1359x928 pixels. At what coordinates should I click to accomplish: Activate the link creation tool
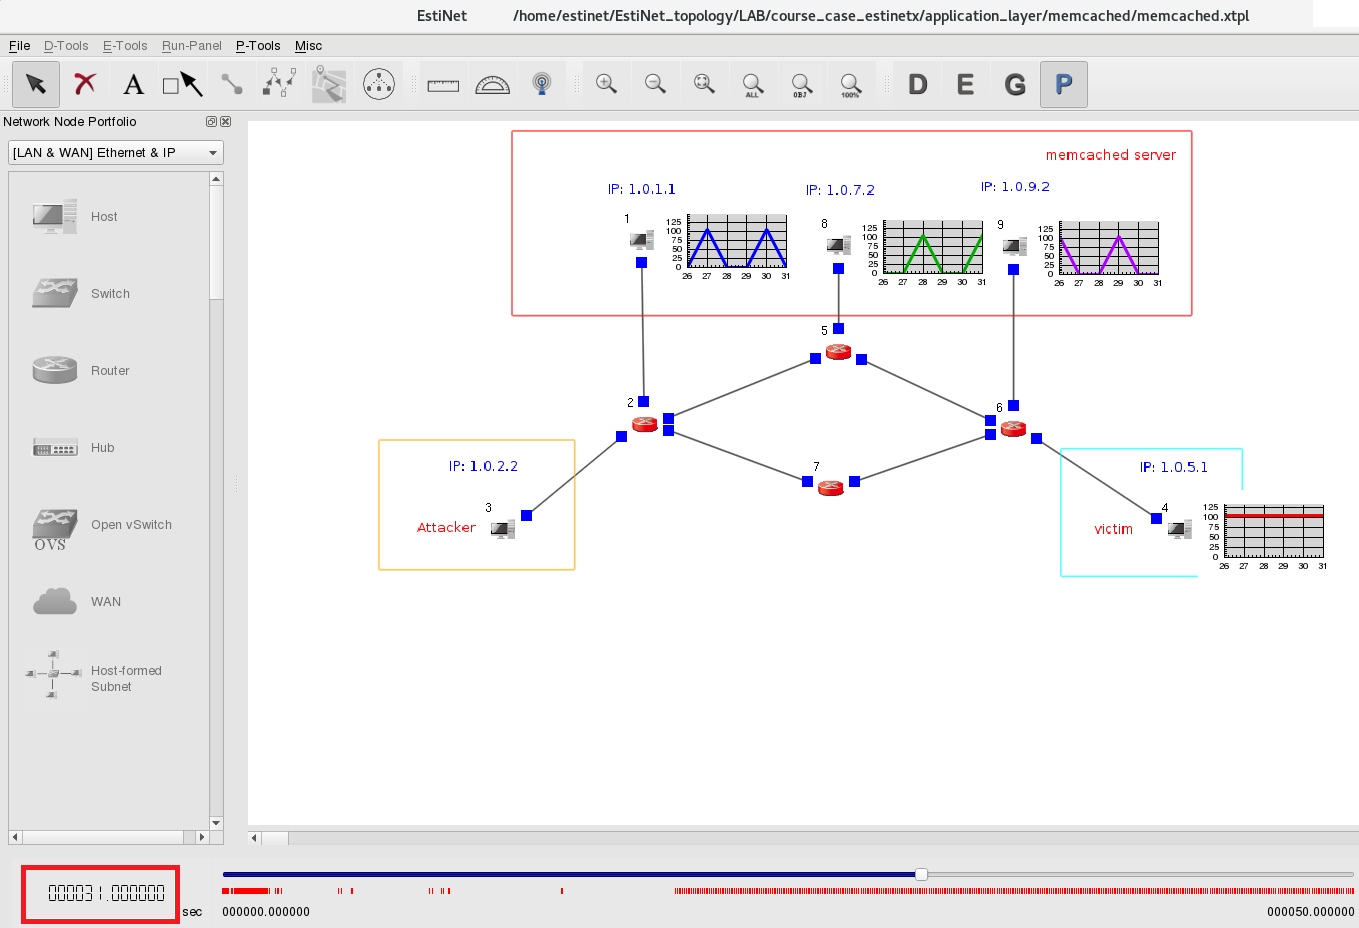[x=231, y=84]
